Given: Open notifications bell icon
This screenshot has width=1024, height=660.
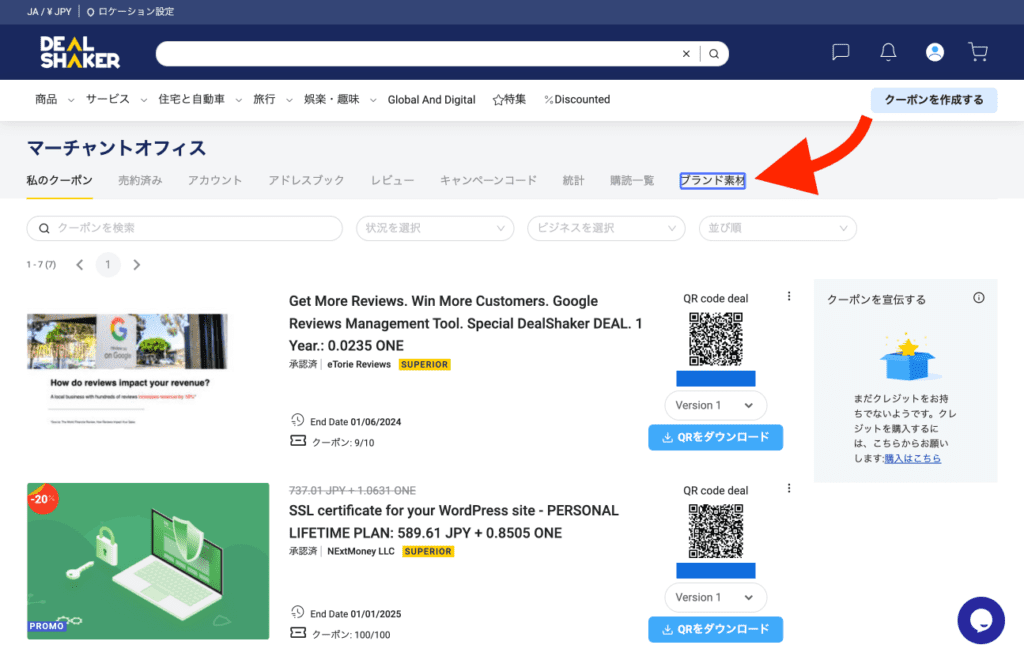Looking at the screenshot, I should point(888,52).
